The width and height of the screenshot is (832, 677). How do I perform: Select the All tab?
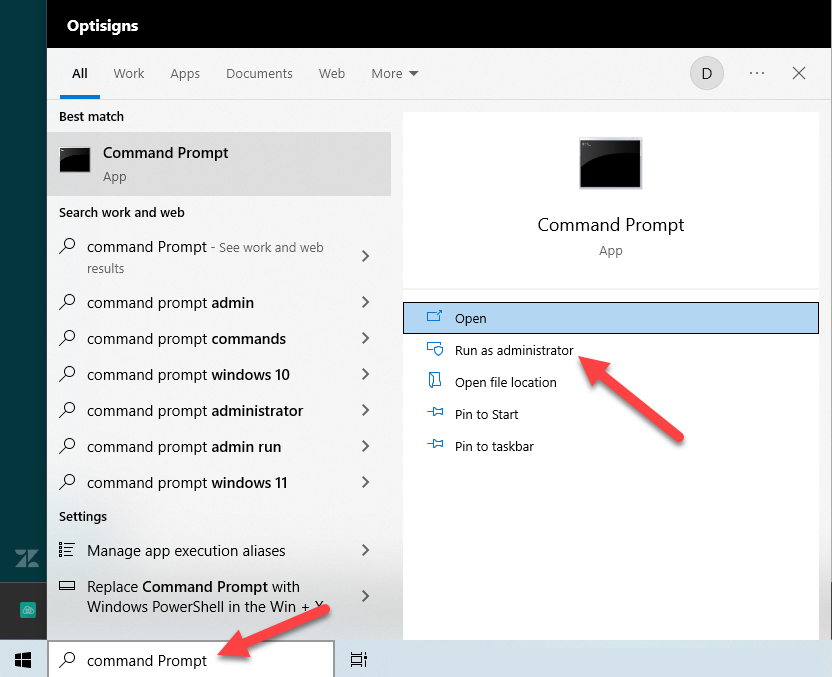click(x=80, y=73)
